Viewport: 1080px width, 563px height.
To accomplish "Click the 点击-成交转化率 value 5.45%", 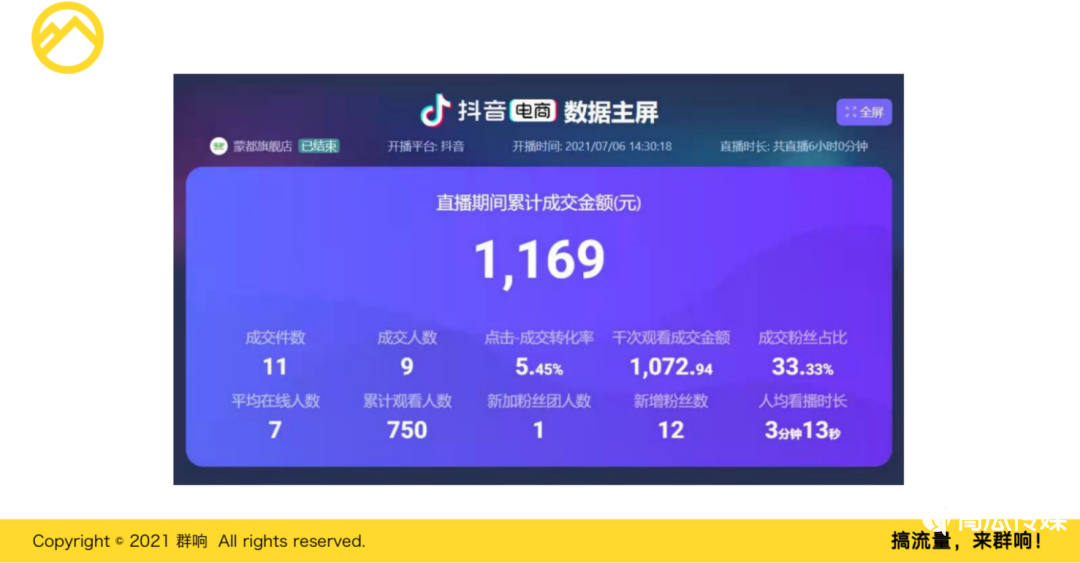I will (539, 368).
